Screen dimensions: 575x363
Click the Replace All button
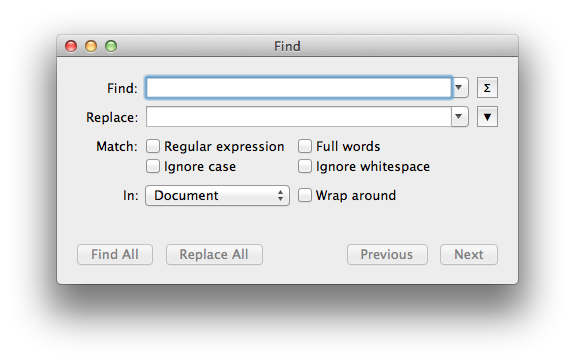point(214,254)
